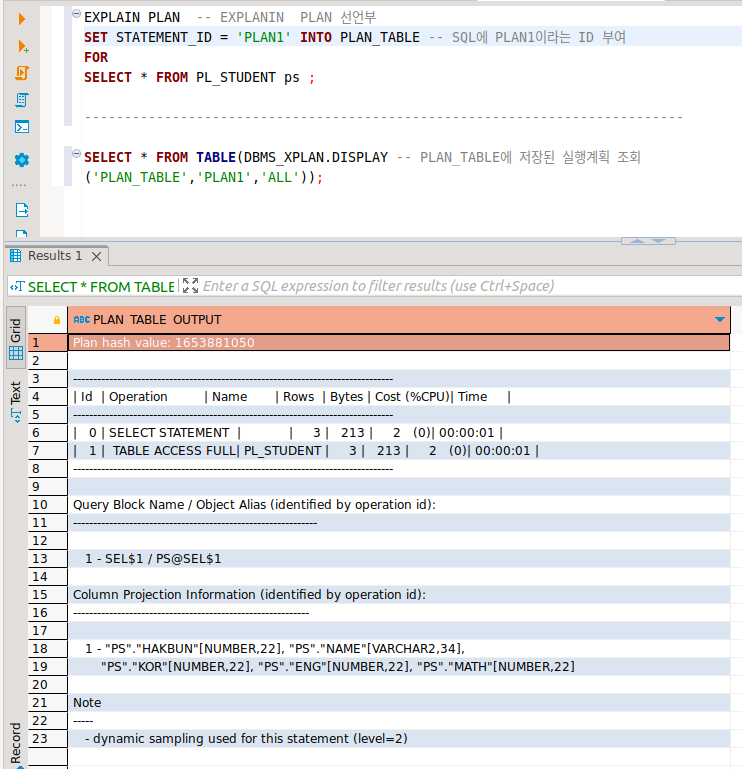Click the Note cell in row 21

click(x=399, y=702)
